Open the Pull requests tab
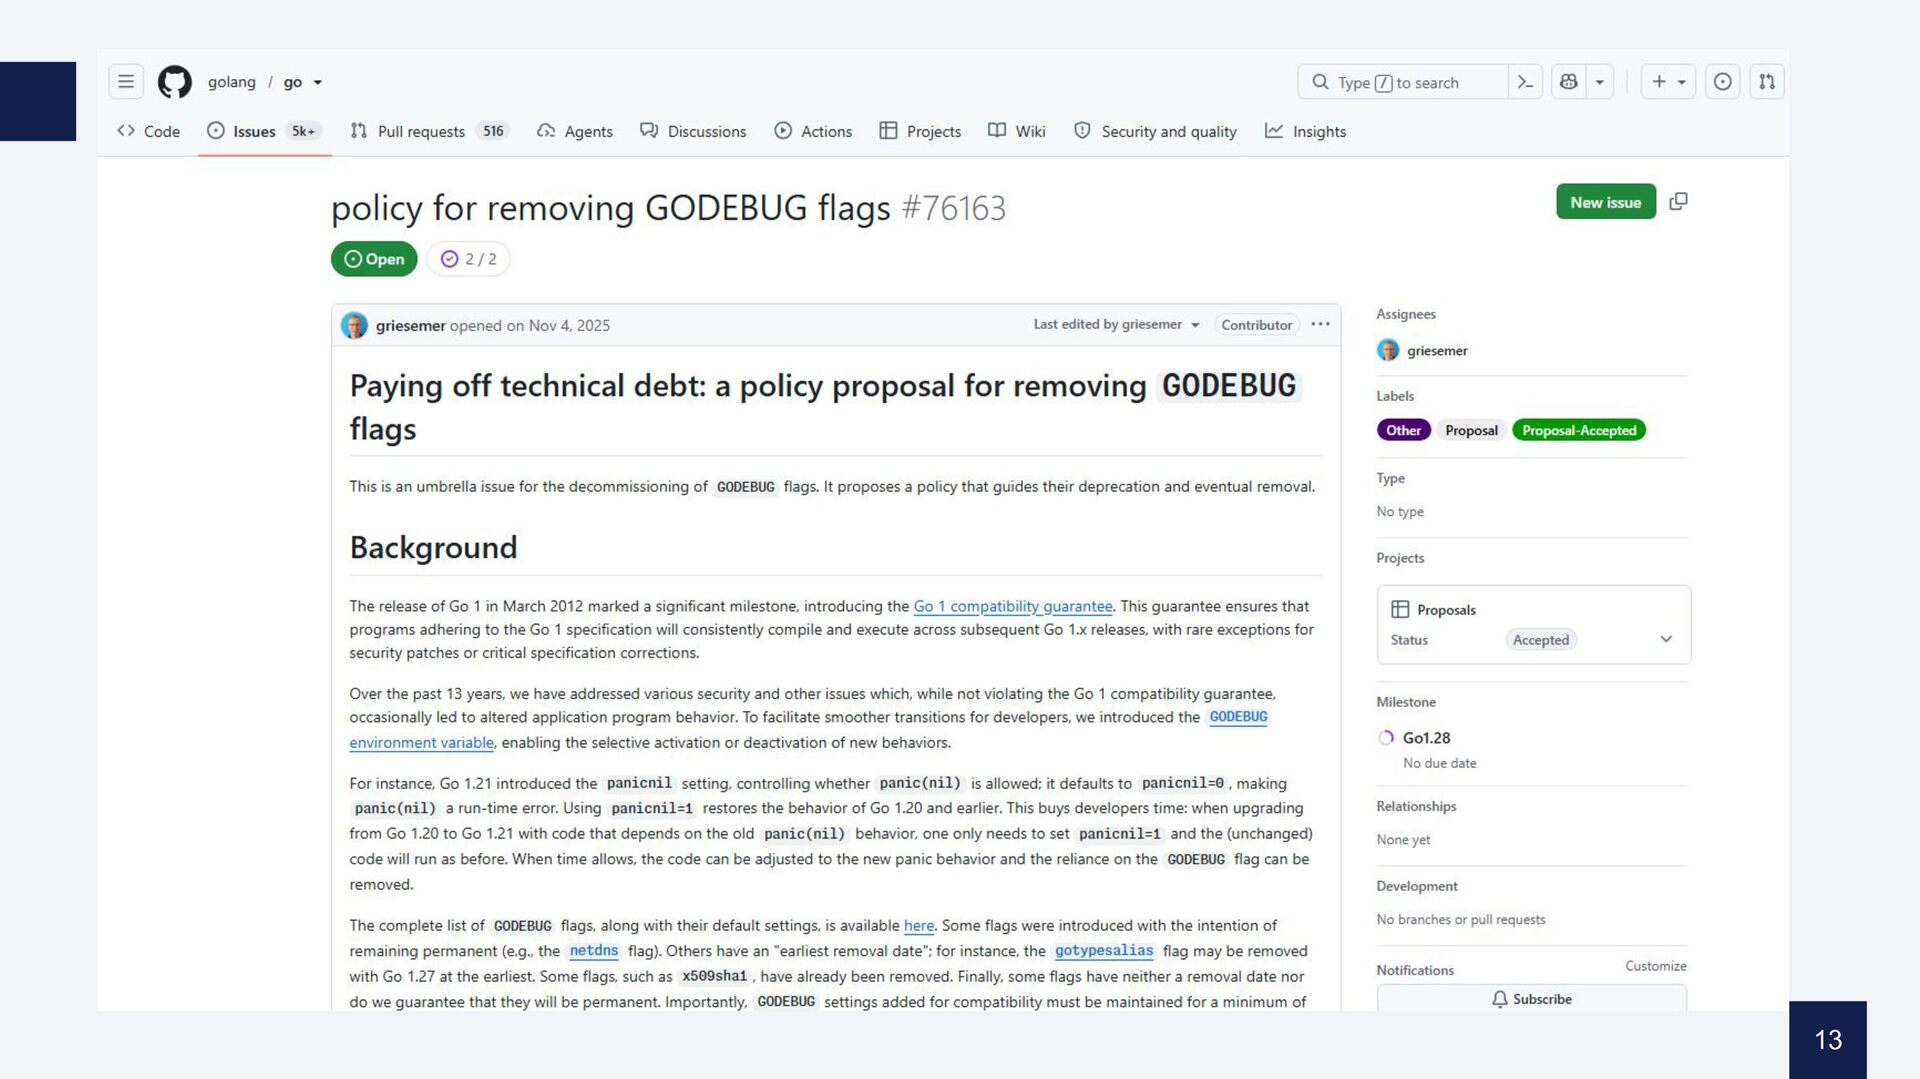The height and width of the screenshot is (1079, 1920). point(429,131)
